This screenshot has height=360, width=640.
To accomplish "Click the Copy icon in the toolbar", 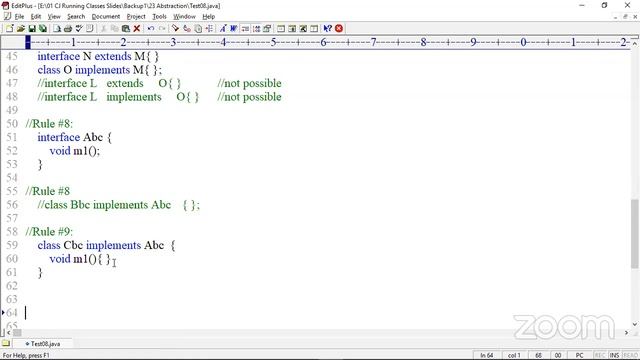I will (x=115, y=28).
